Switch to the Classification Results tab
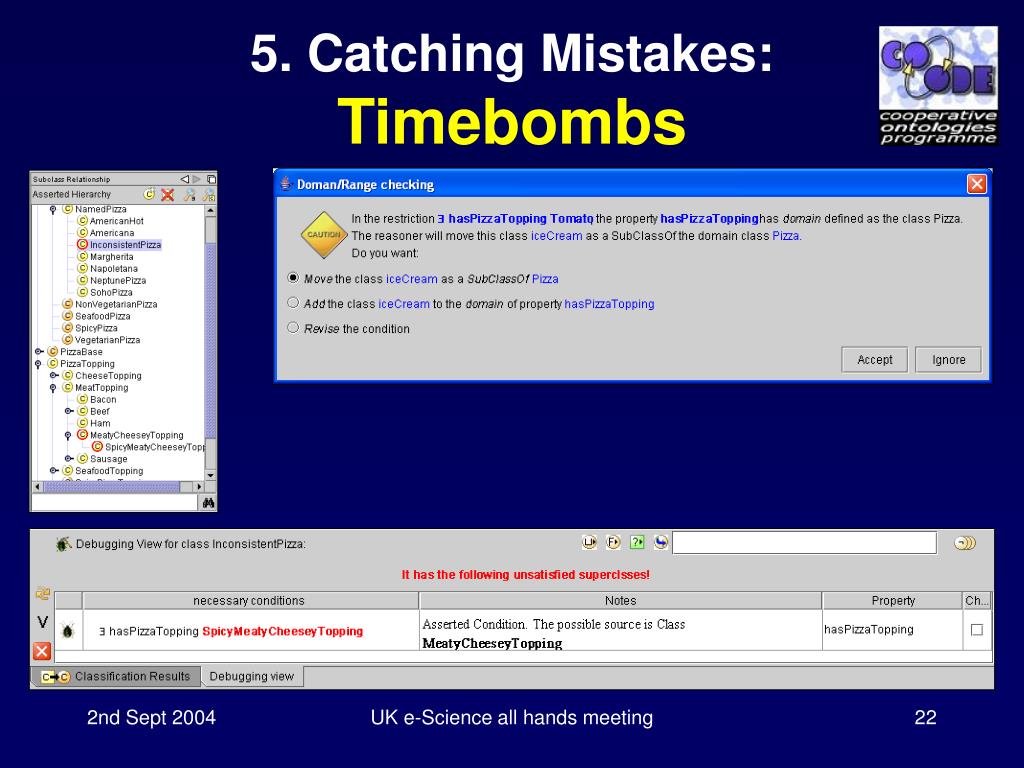This screenshot has width=1024, height=768. [116, 677]
